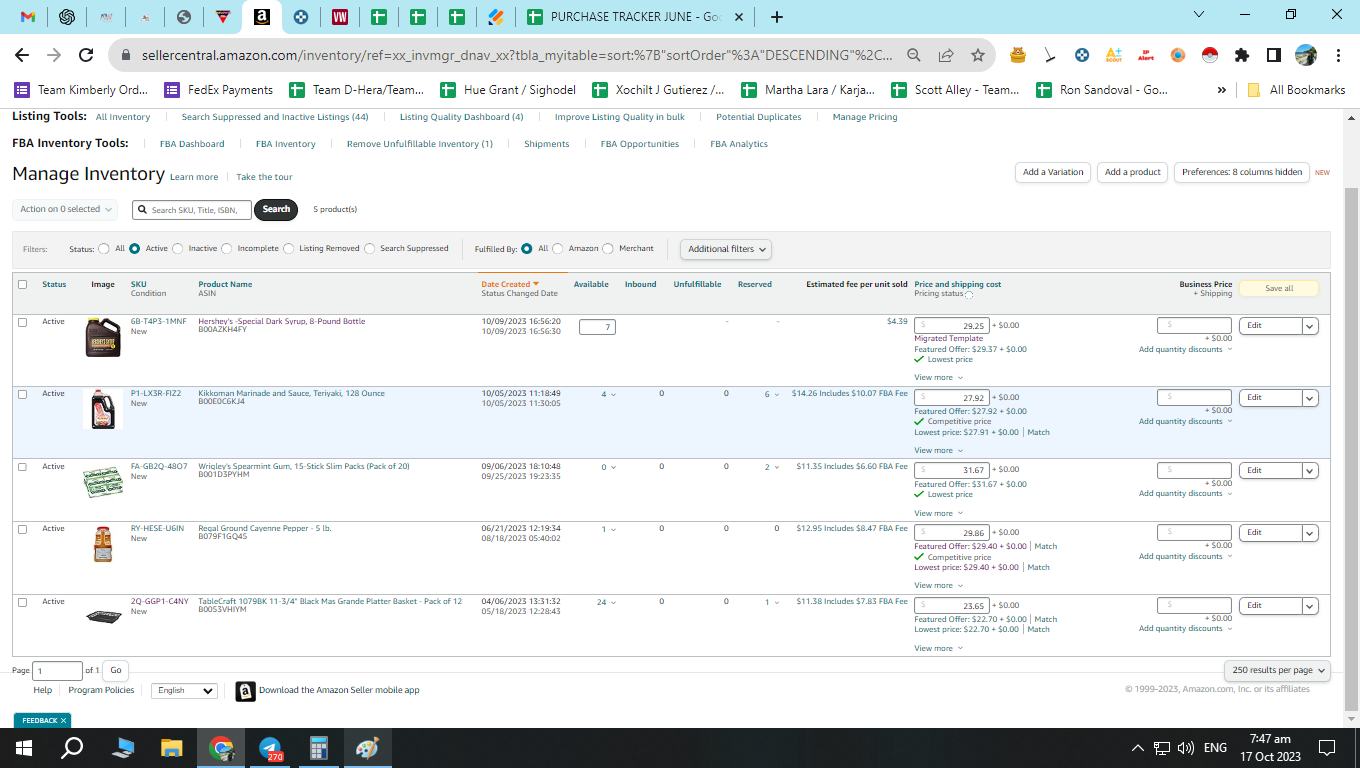Viewport: 1360px width, 768px height.
Task: Open the Chrome profile avatar
Action: [1306, 55]
